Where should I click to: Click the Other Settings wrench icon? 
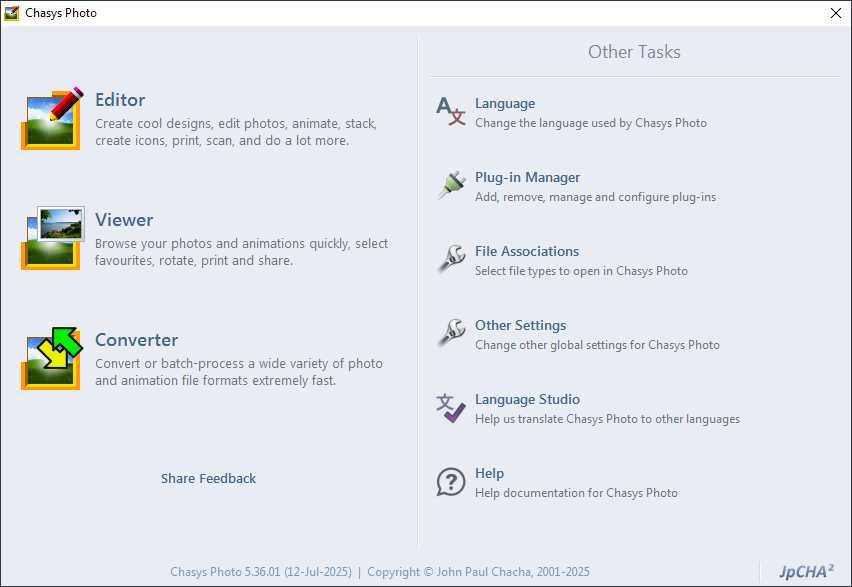[451, 333]
